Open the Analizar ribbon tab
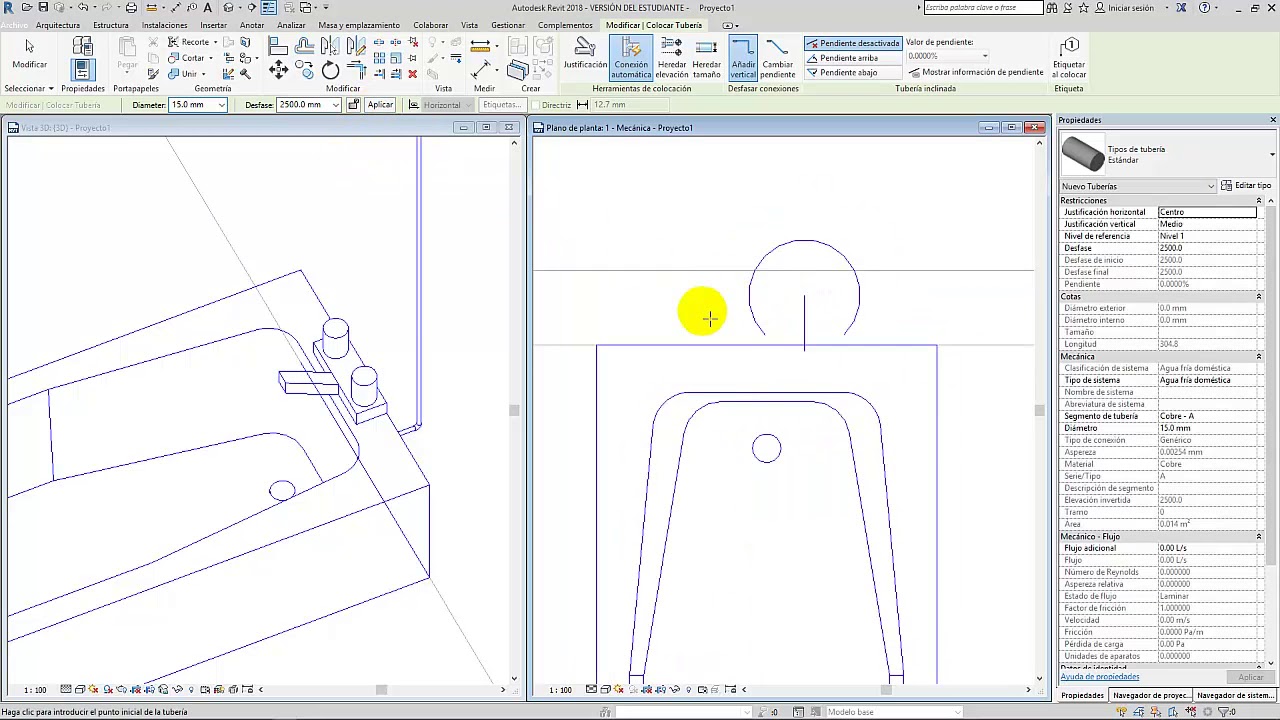 291,25
